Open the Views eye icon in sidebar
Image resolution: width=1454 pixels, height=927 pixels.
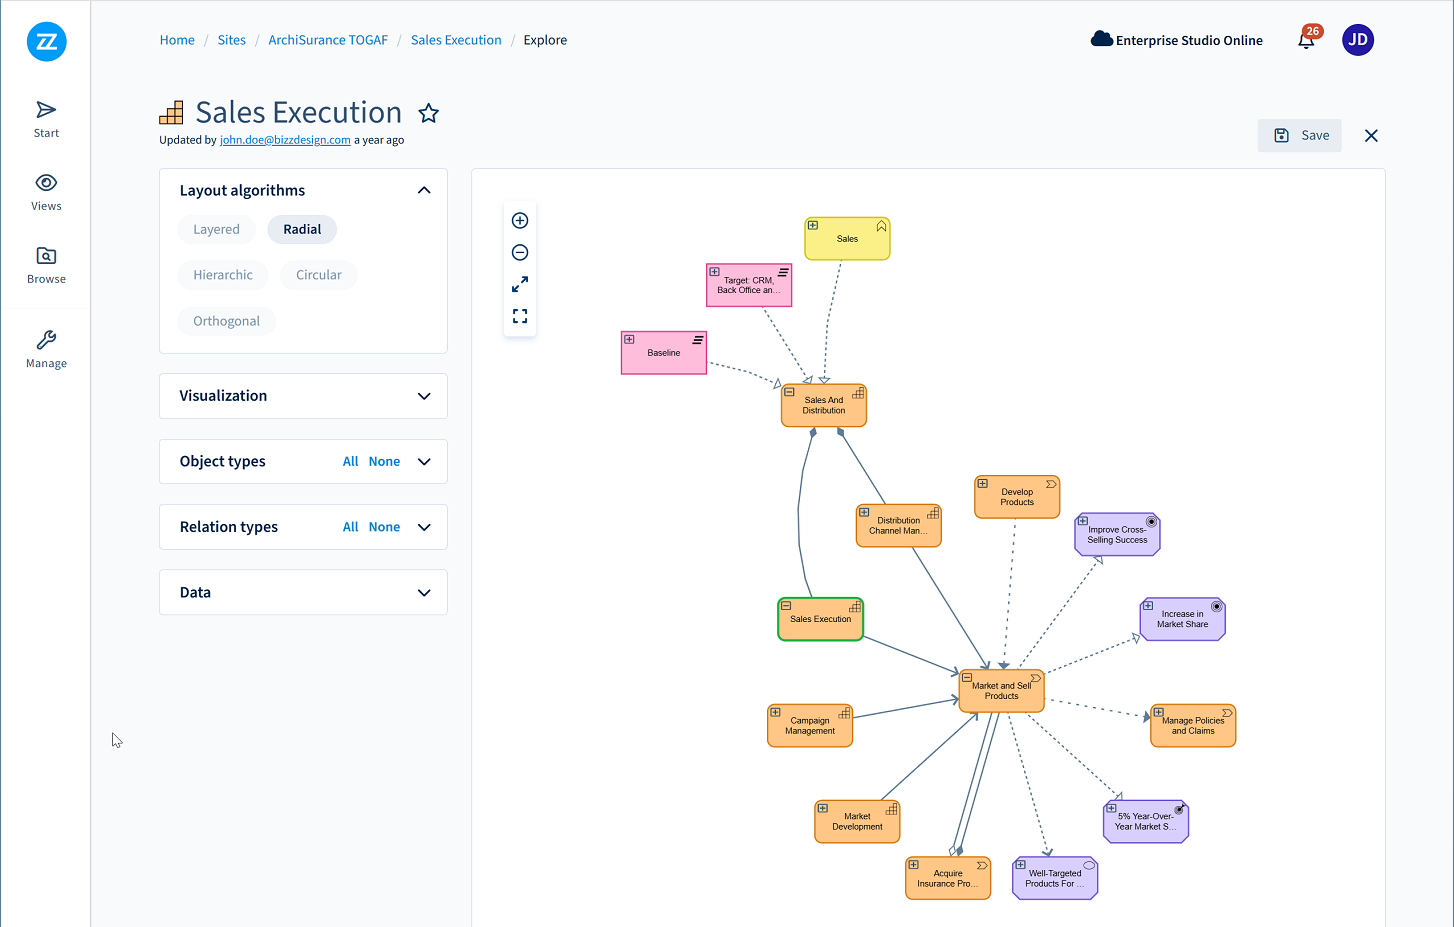(46, 192)
